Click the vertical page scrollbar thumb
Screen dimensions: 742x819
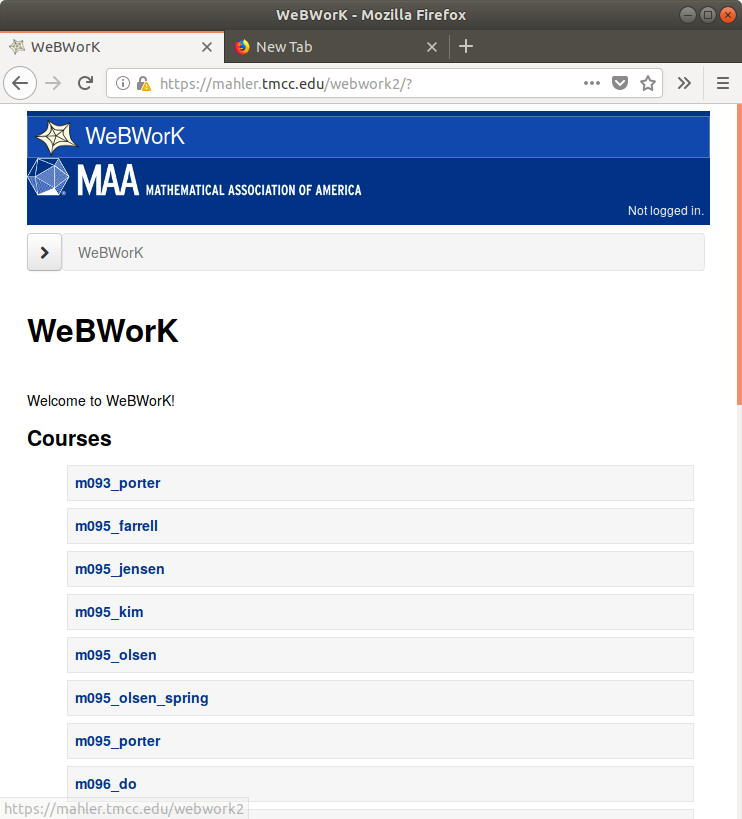pyautogui.click(x=739, y=254)
